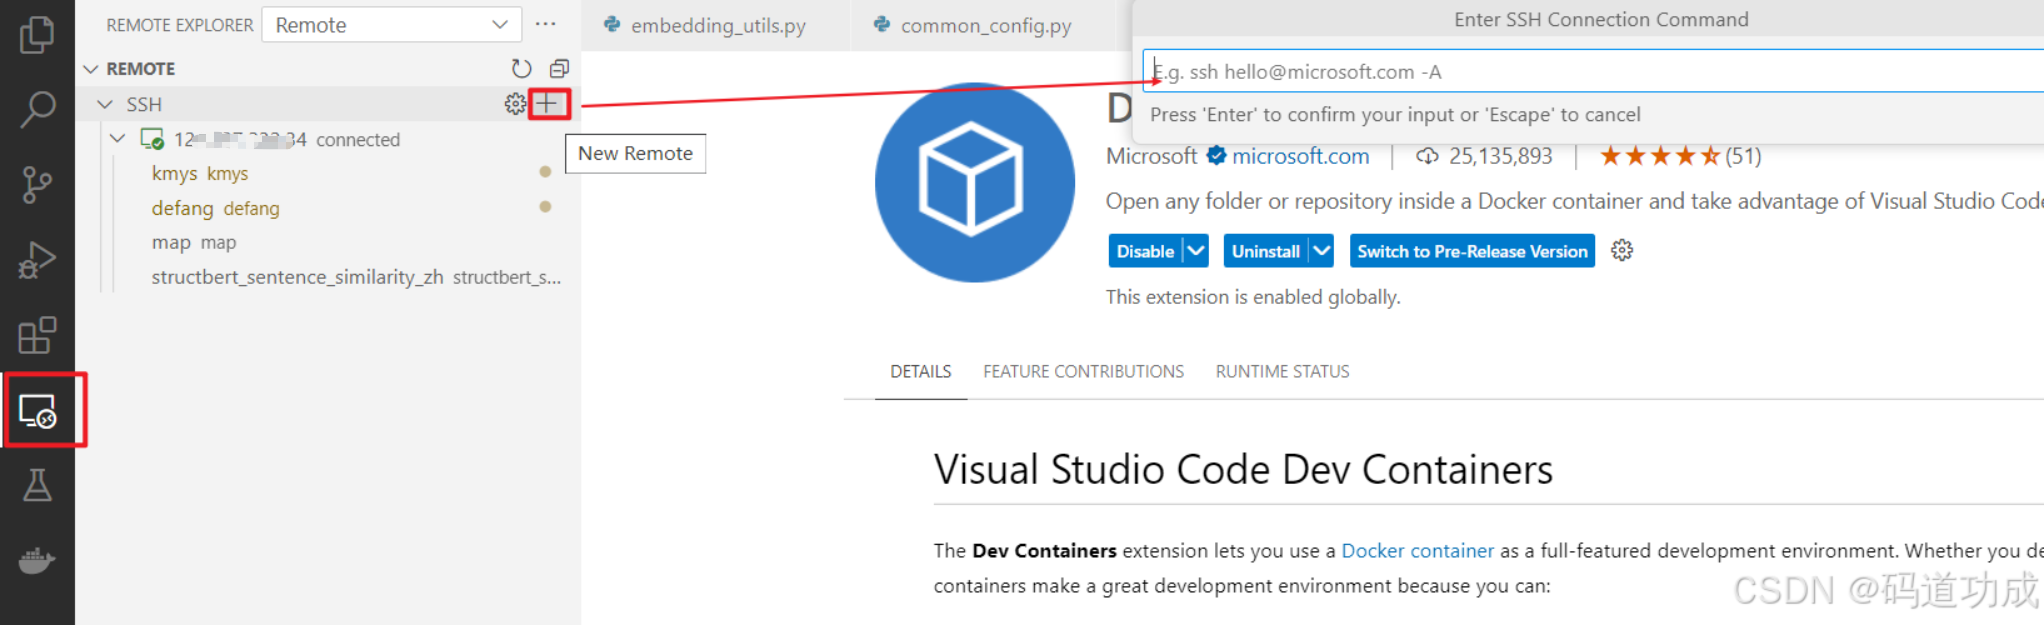Open the Docker view in activity bar
This screenshot has height=625, width=2044.
click(37, 560)
